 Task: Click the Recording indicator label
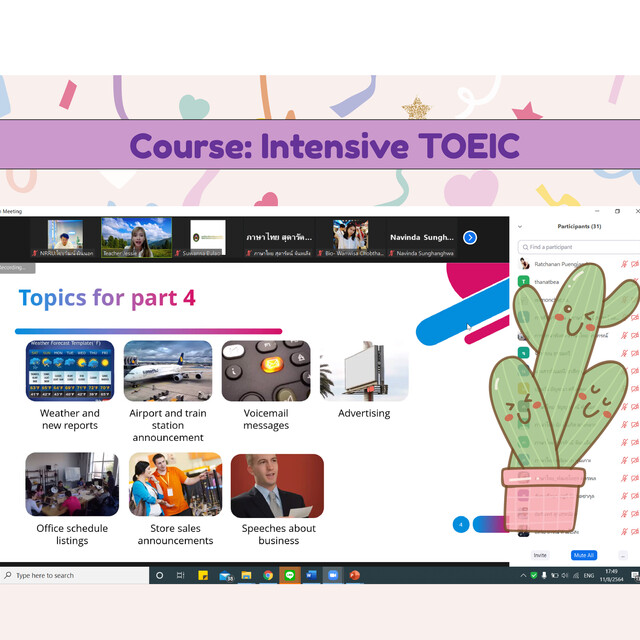[x=17, y=268]
